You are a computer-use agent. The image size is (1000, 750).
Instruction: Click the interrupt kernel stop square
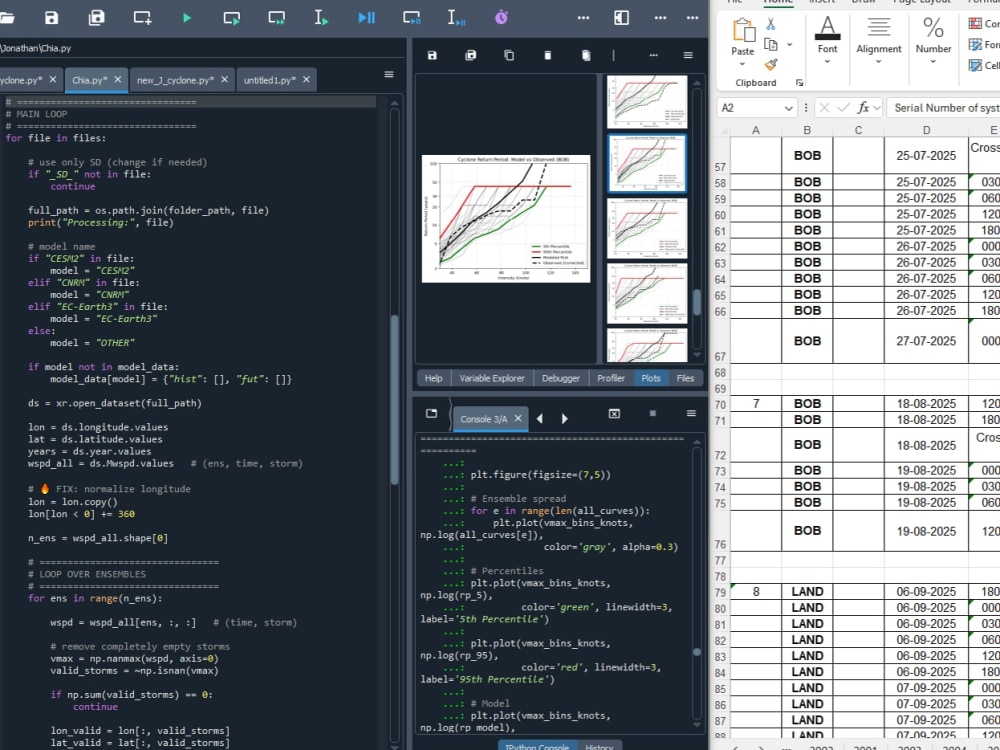tap(652, 413)
